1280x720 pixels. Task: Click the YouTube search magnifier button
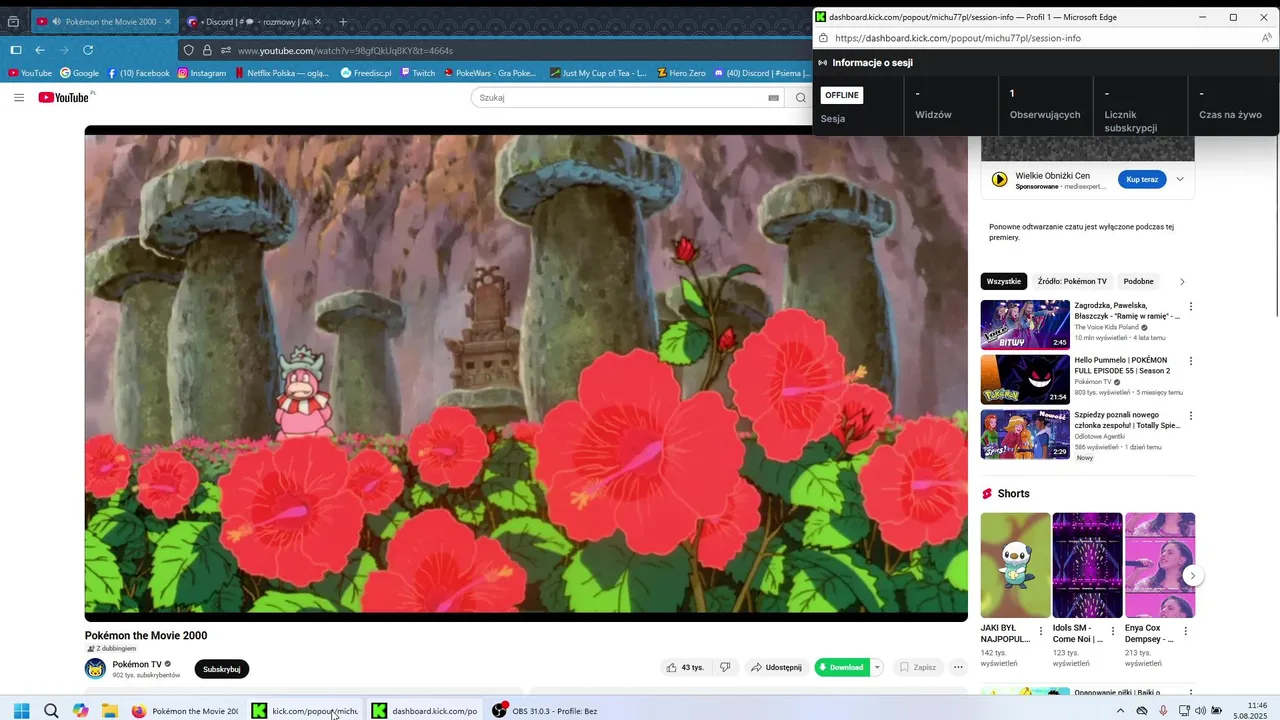[x=801, y=98]
